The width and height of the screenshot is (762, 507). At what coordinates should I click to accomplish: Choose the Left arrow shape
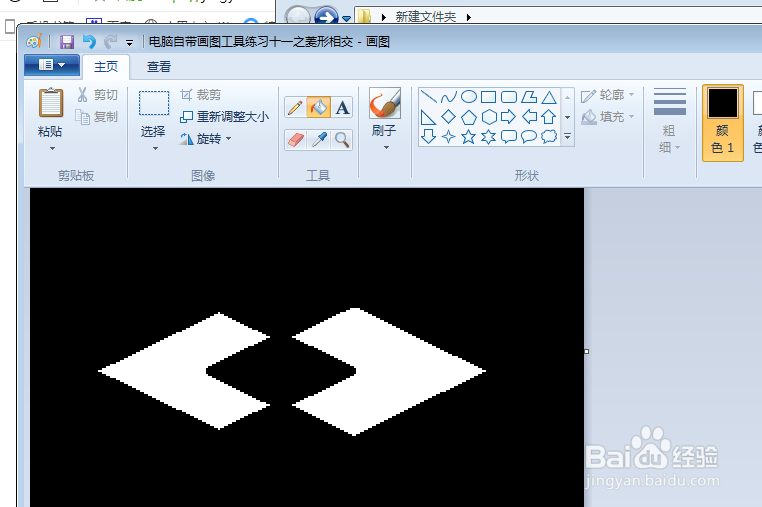[x=529, y=117]
